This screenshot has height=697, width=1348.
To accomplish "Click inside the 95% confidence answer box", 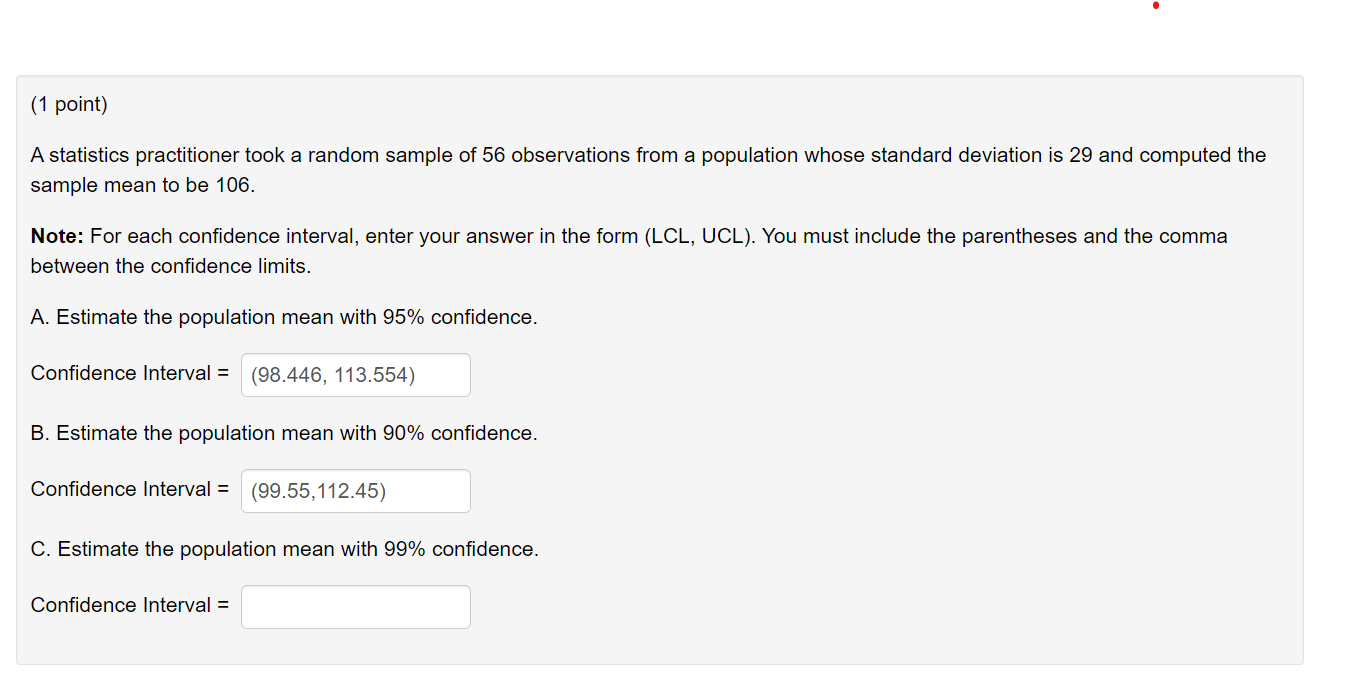I will pos(355,374).
